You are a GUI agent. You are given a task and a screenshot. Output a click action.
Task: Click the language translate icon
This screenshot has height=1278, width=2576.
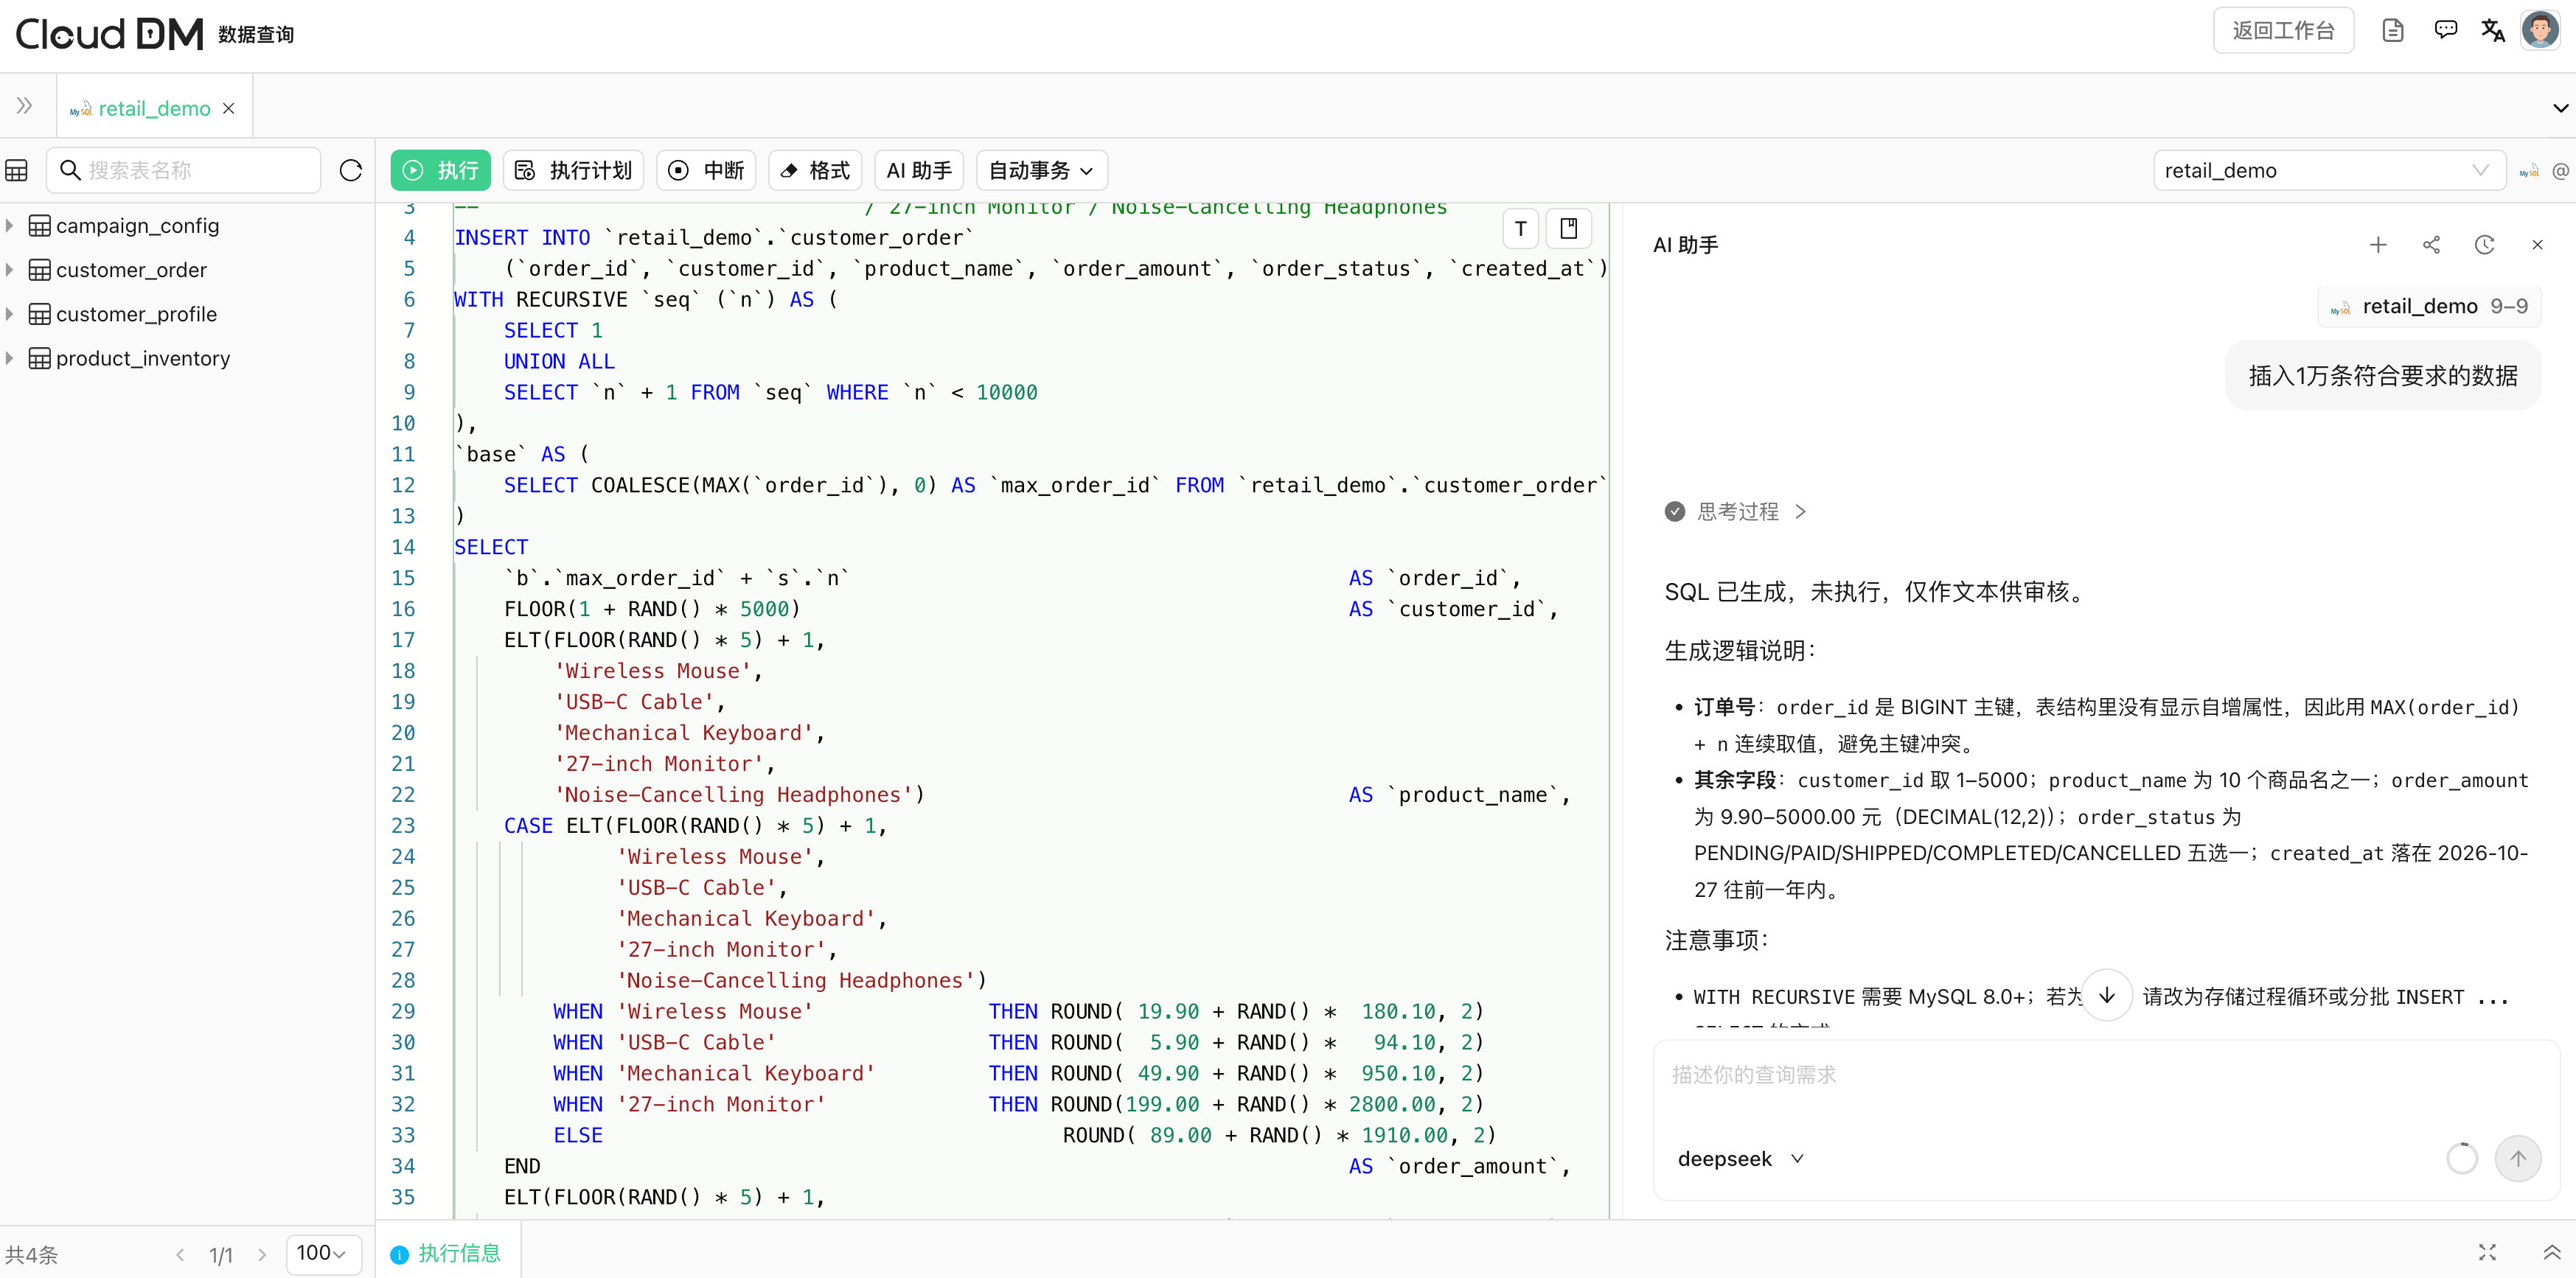tap(2492, 31)
